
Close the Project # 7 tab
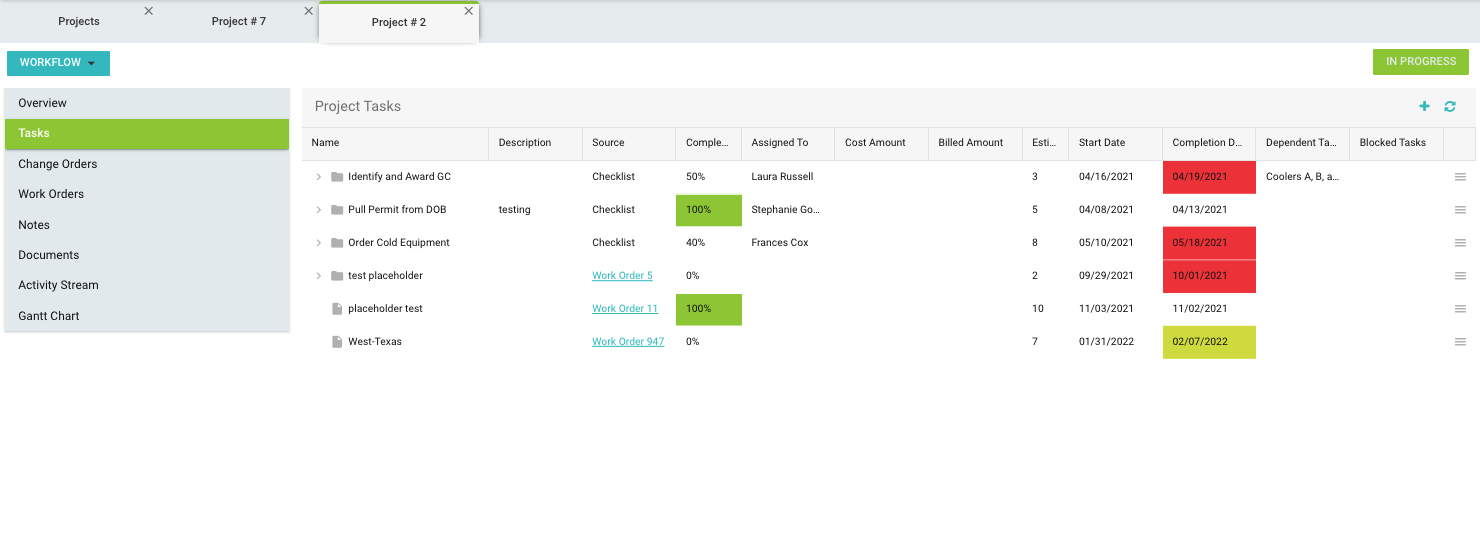tap(308, 11)
